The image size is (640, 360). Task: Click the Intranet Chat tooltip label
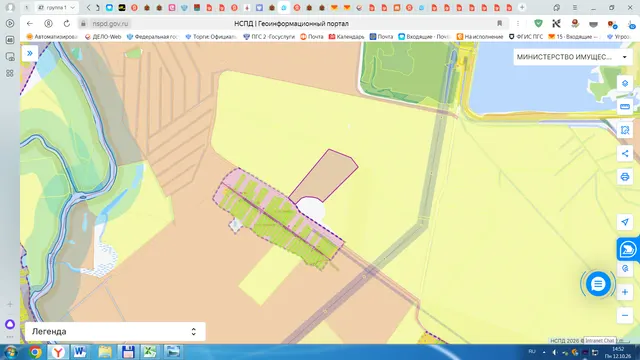(600, 340)
